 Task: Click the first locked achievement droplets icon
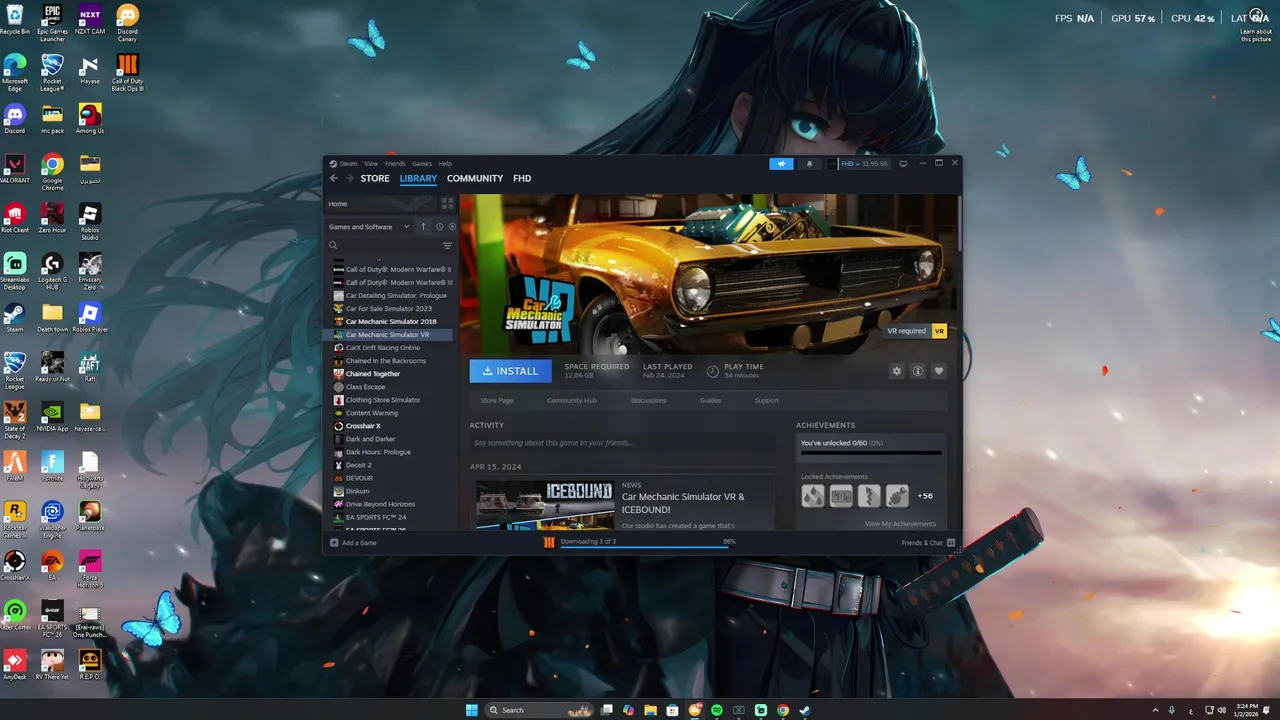click(813, 496)
